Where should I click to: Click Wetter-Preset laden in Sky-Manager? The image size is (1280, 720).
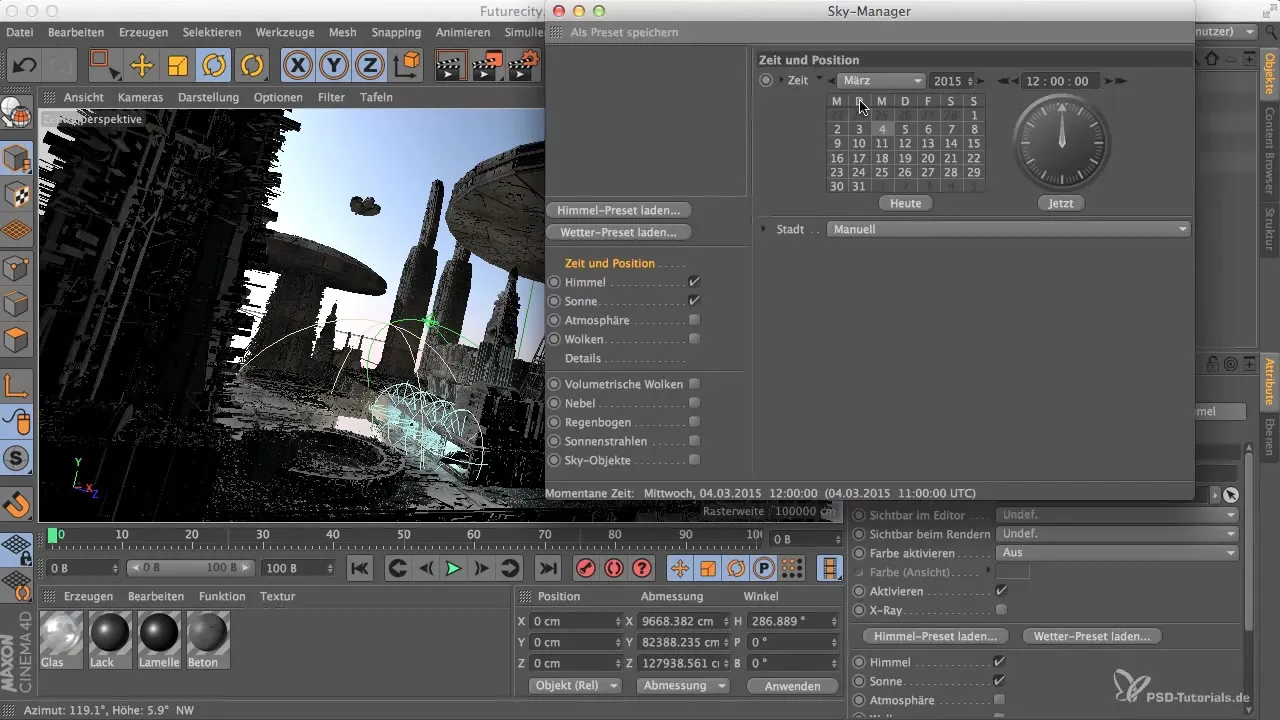click(x=619, y=232)
